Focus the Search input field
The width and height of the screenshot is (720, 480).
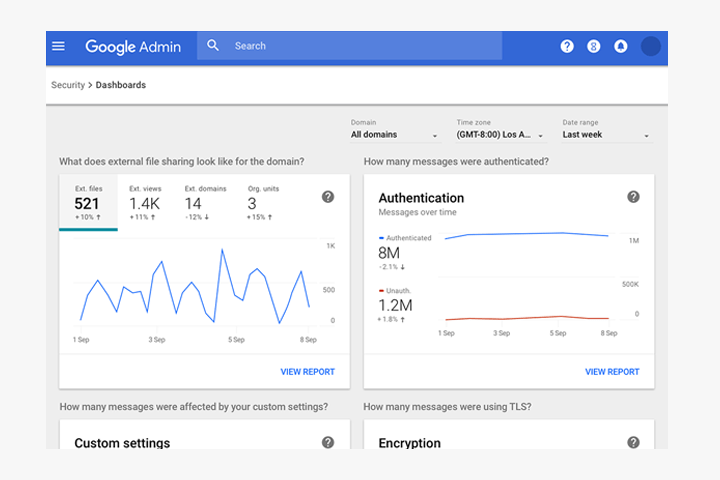349,45
